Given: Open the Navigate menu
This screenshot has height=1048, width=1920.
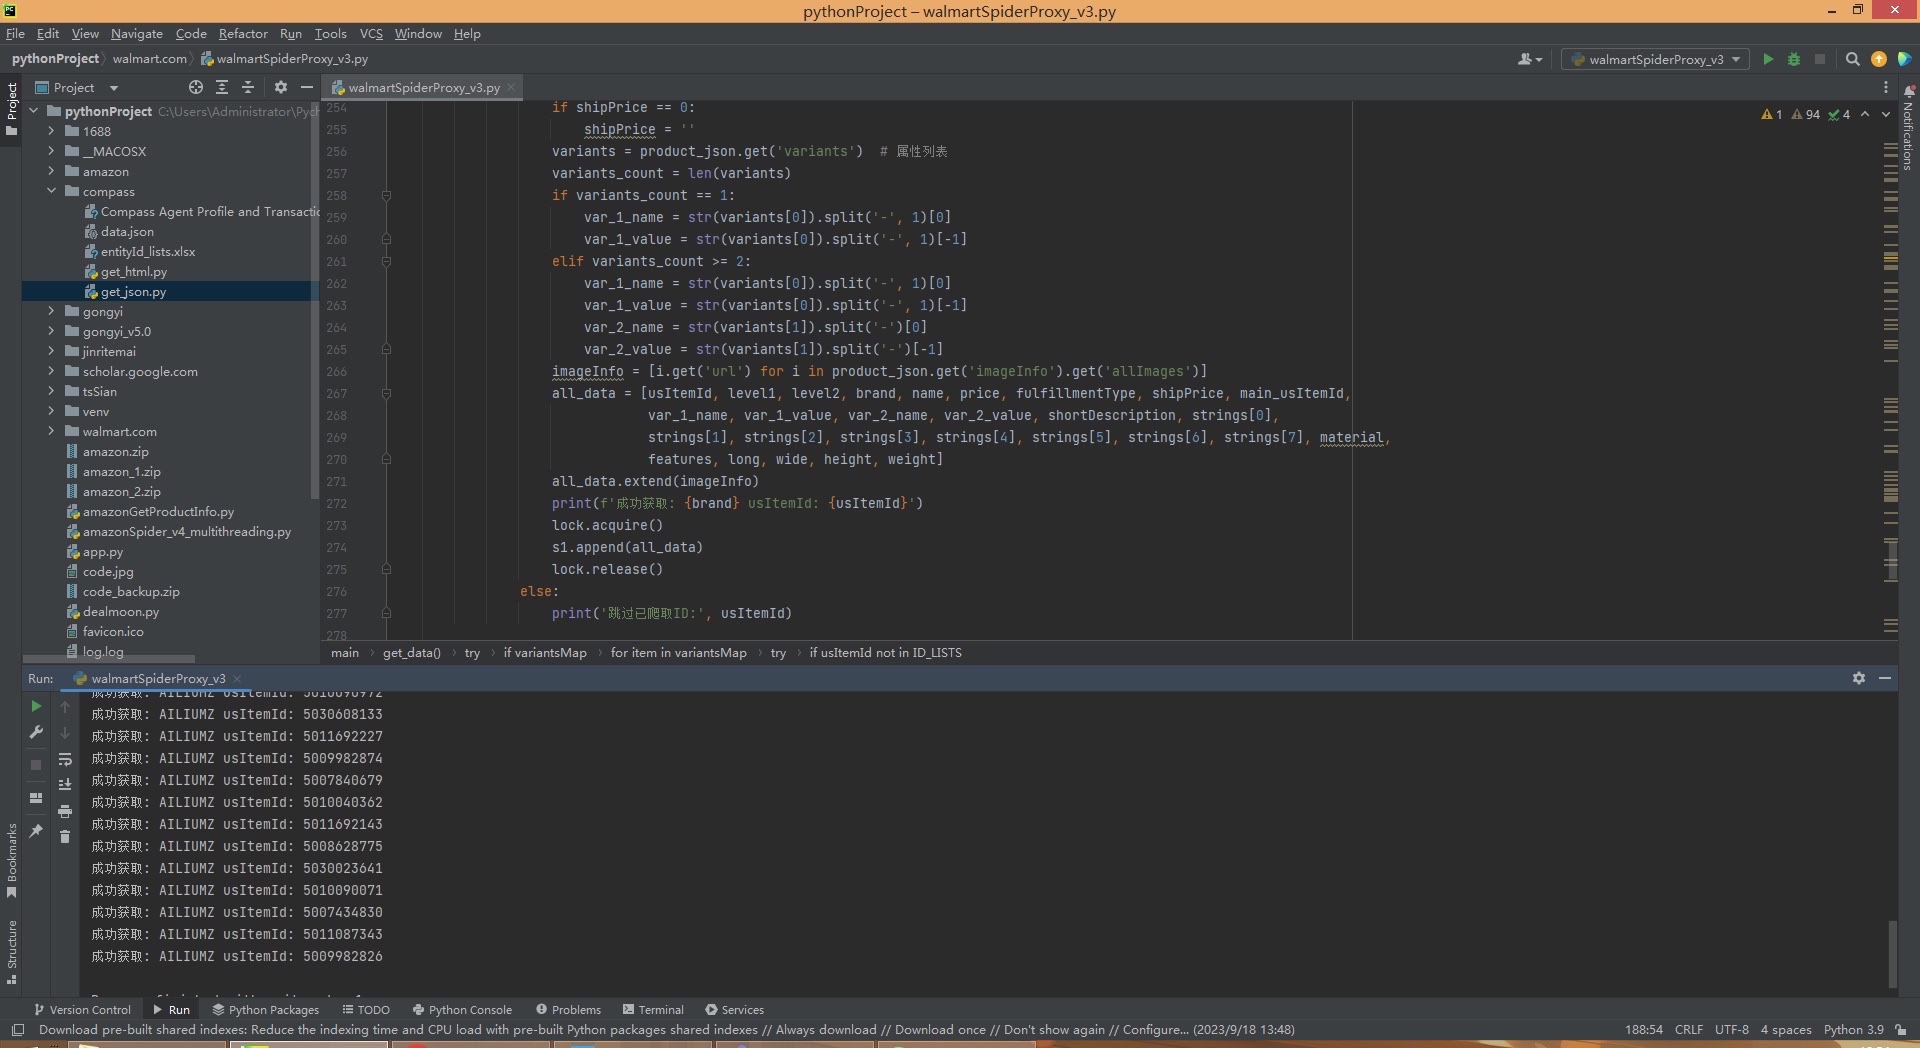Looking at the screenshot, I should (136, 33).
